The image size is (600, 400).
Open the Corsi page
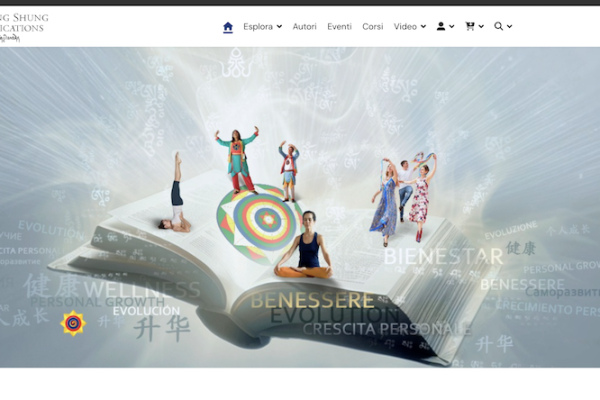[x=373, y=26]
